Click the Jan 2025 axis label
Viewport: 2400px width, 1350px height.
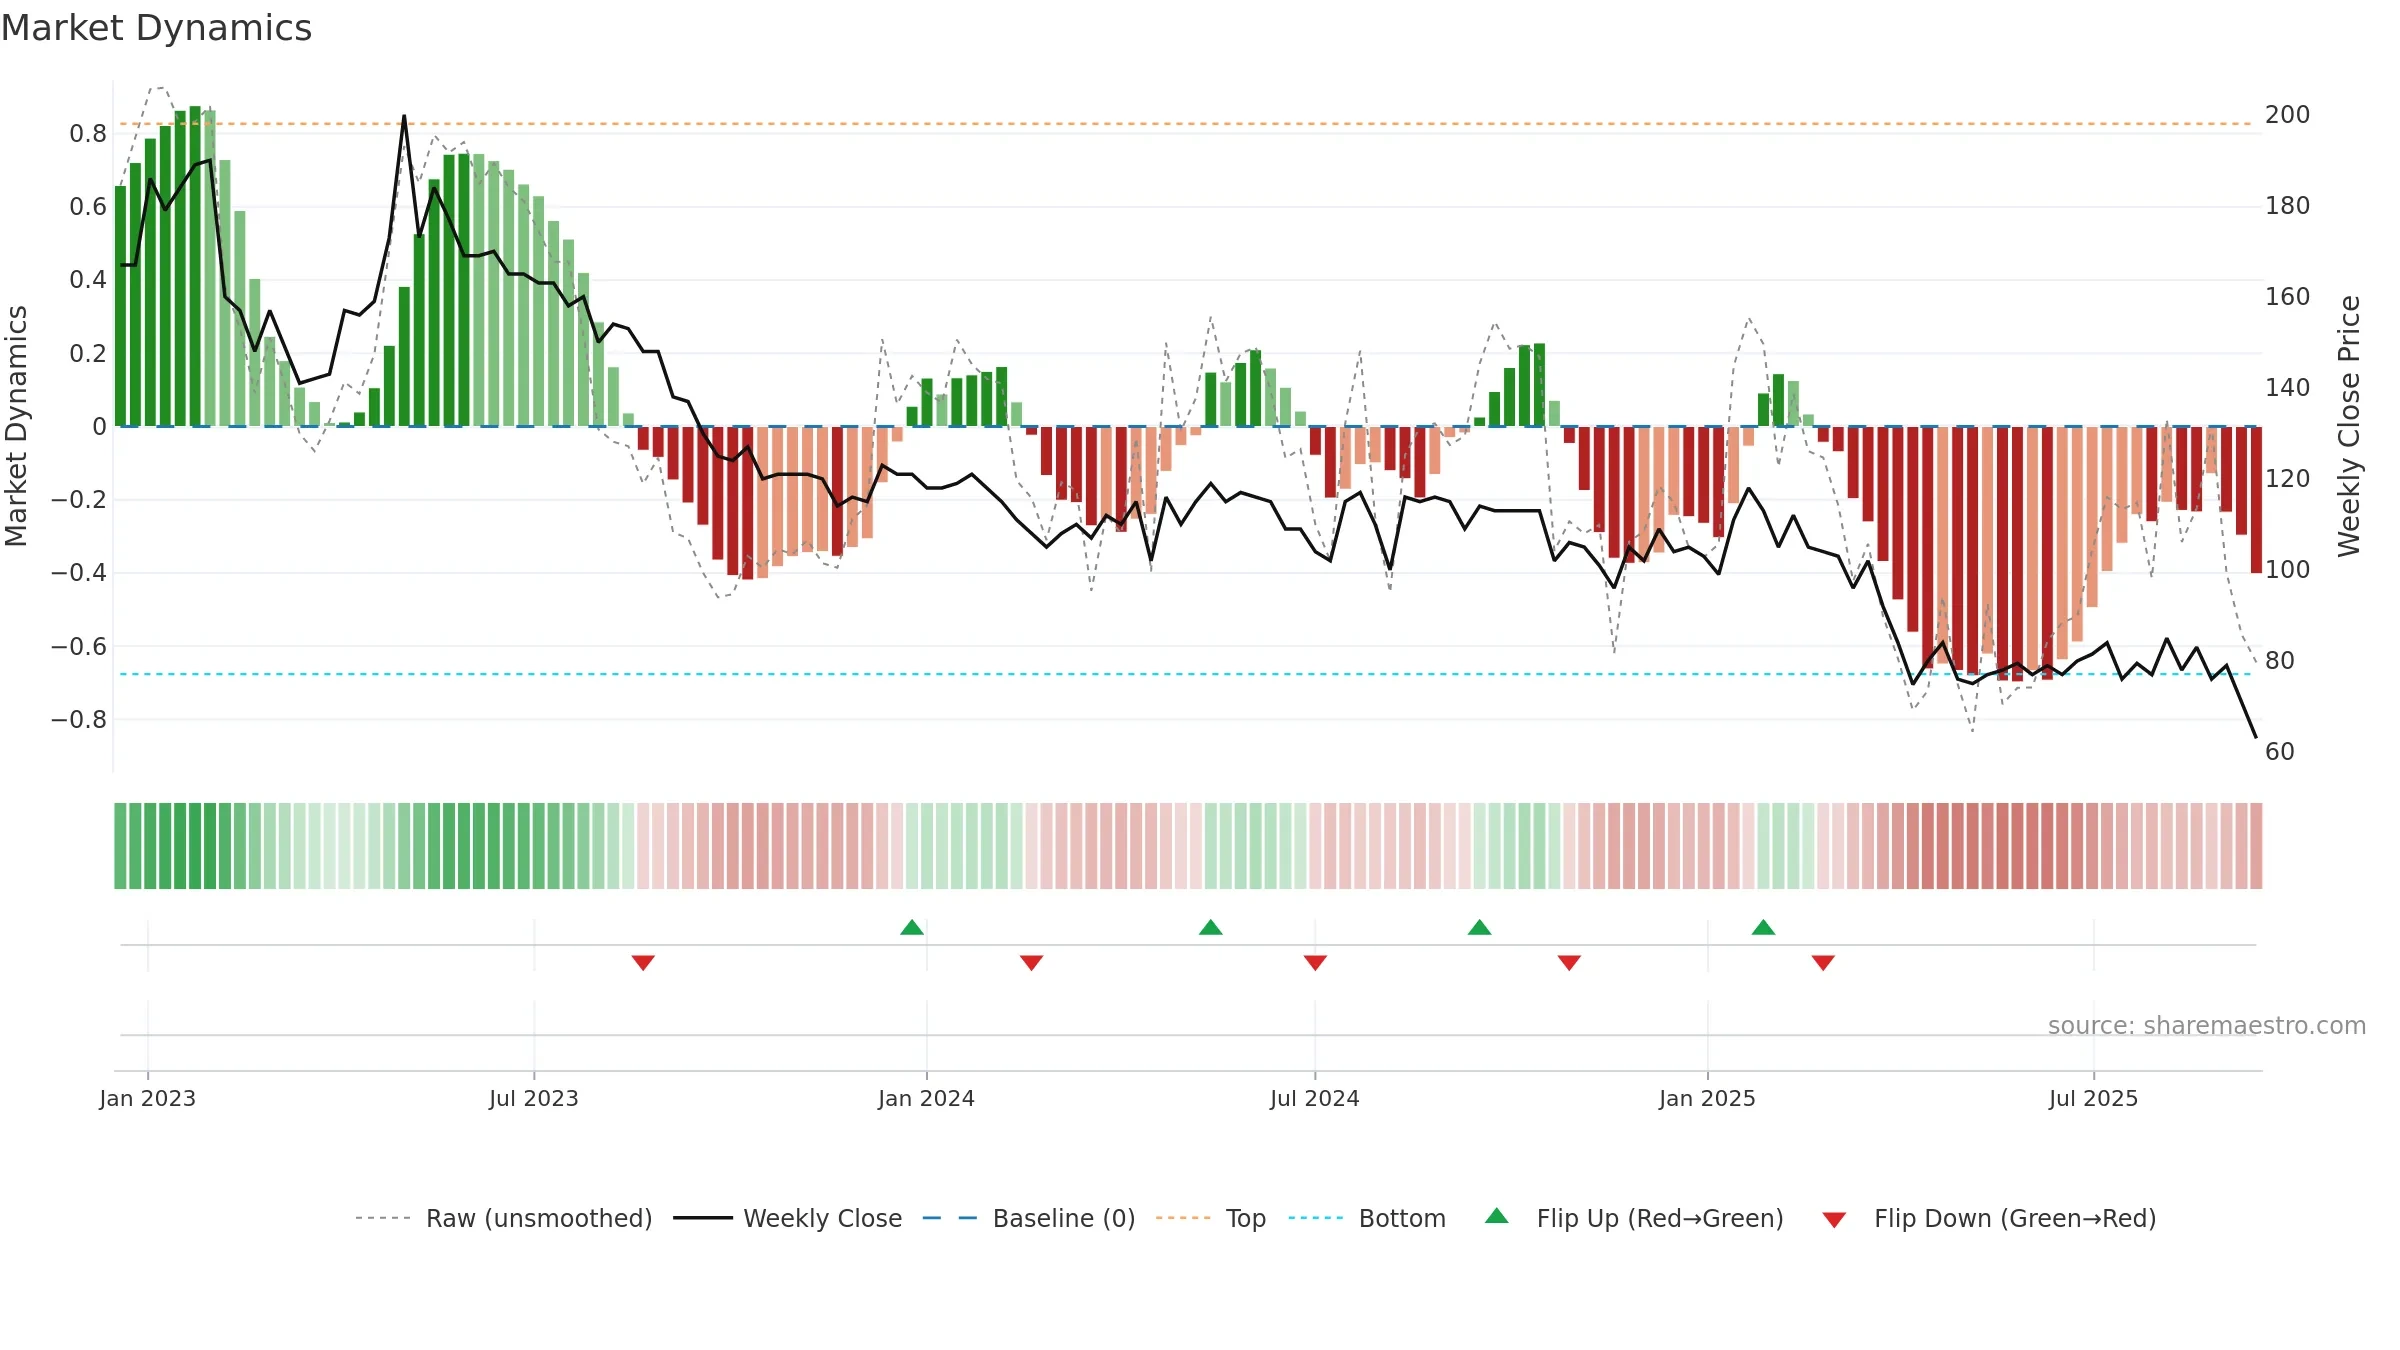pyautogui.click(x=1708, y=1098)
